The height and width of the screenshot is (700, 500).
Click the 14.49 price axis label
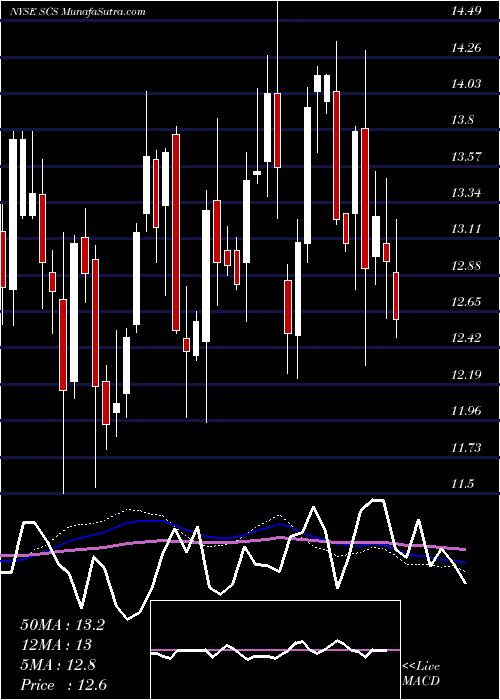[466, 11]
